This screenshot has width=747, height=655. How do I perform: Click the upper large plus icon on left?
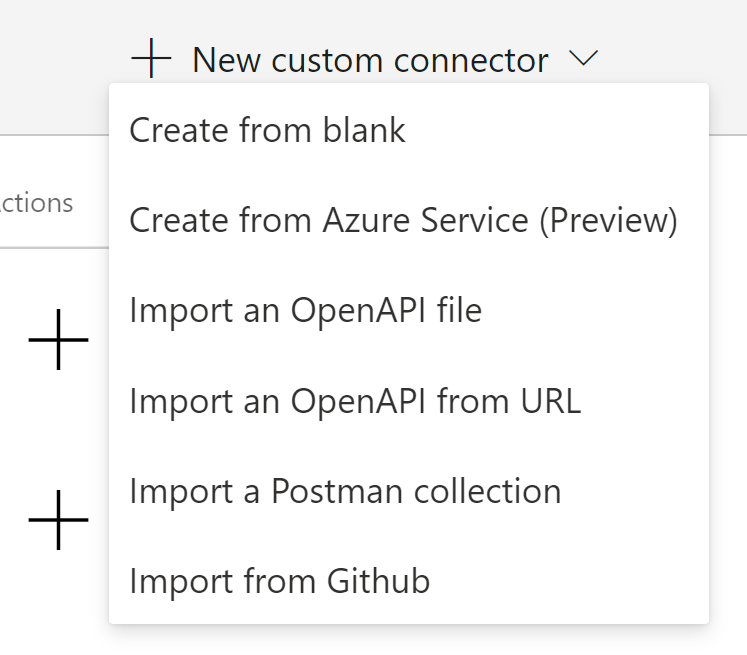tap(59, 340)
